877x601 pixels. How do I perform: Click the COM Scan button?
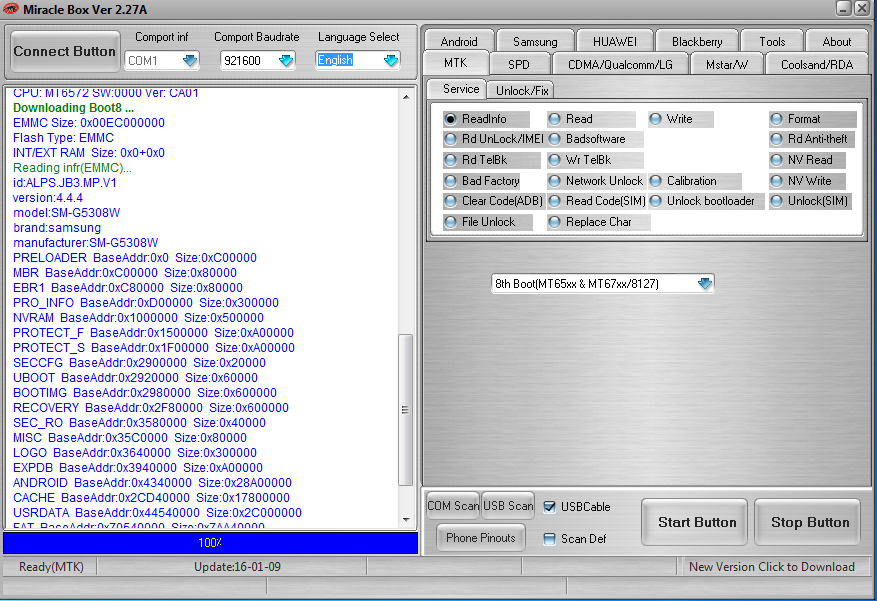[453, 506]
